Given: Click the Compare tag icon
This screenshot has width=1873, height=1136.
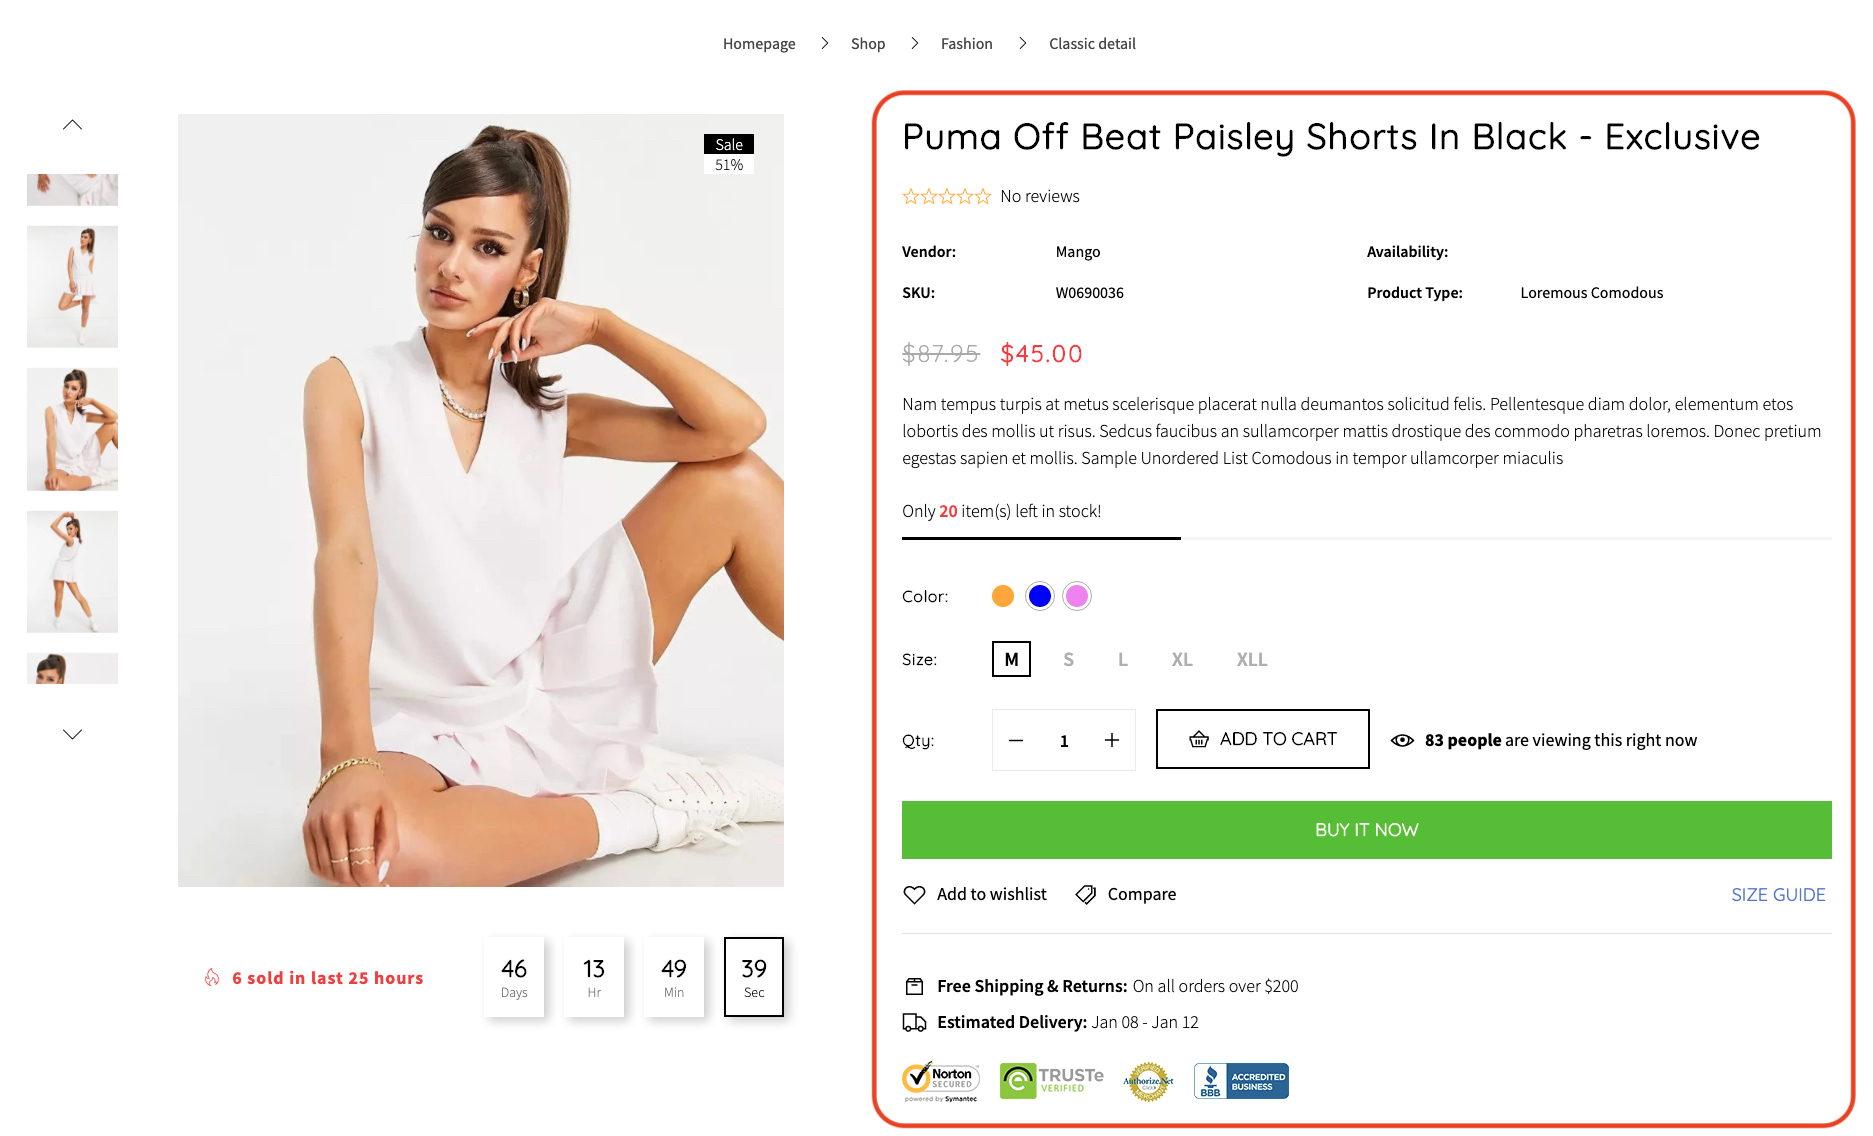Looking at the screenshot, I should pyautogui.click(x=1086, y=895).
